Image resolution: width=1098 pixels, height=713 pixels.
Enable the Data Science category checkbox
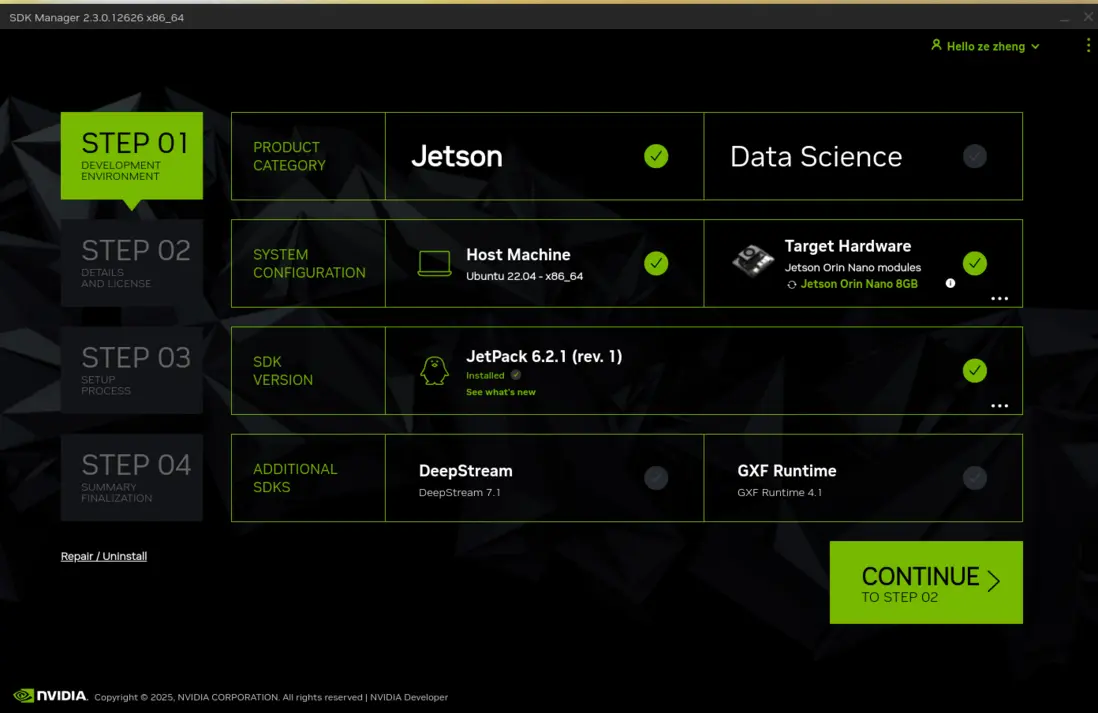click(975, 156)
